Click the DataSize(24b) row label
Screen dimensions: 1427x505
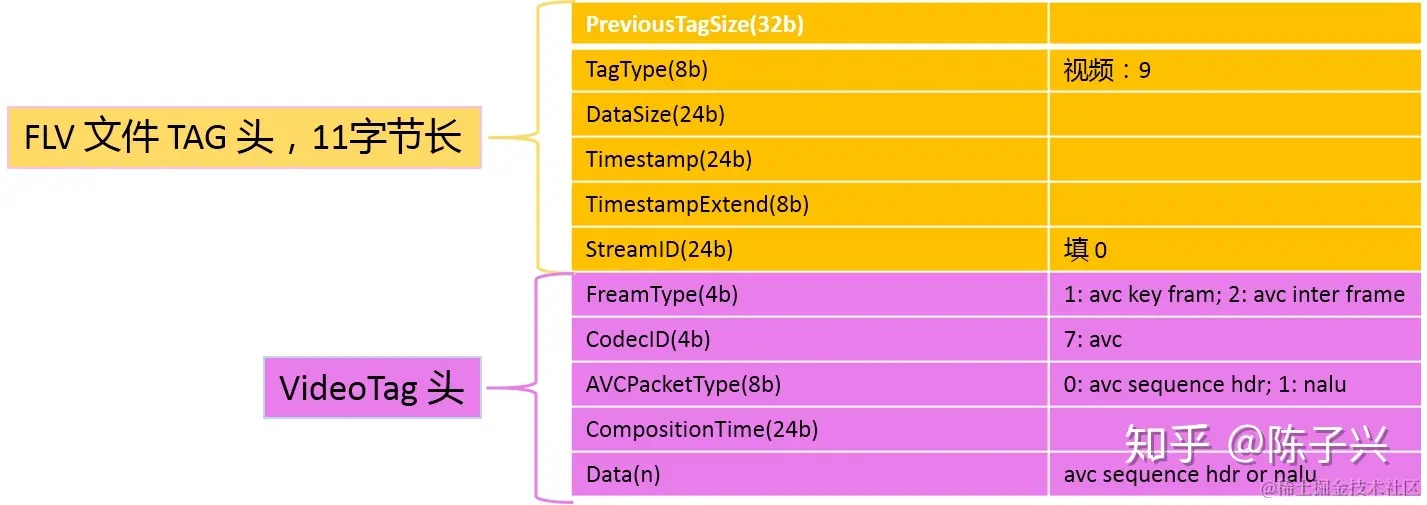[809, 115]
